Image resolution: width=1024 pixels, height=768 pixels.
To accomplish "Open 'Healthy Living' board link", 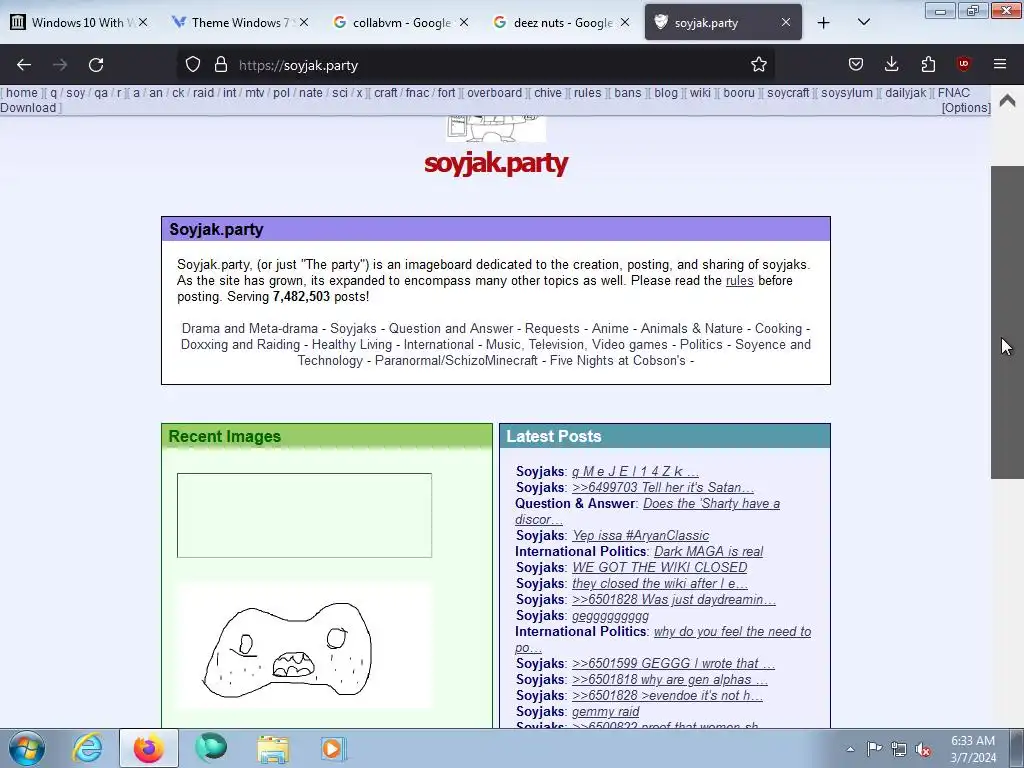I will pos(351,344).
